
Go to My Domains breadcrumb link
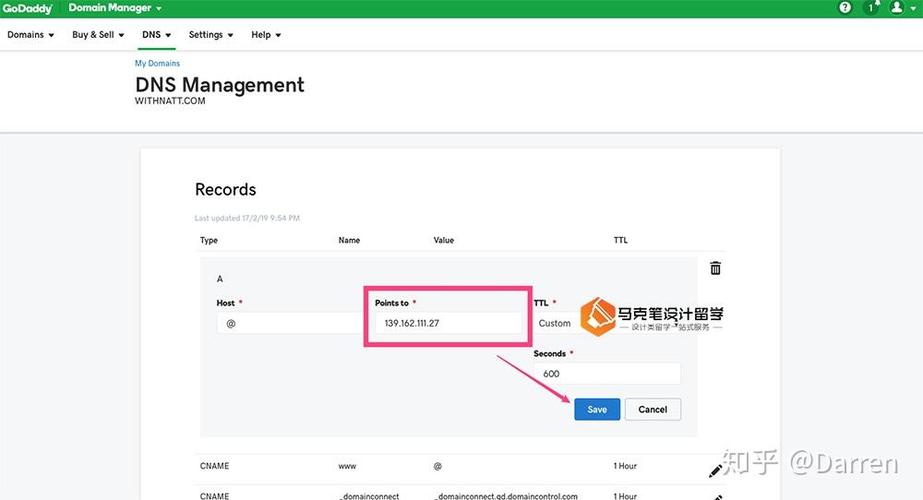click(157, 63)
